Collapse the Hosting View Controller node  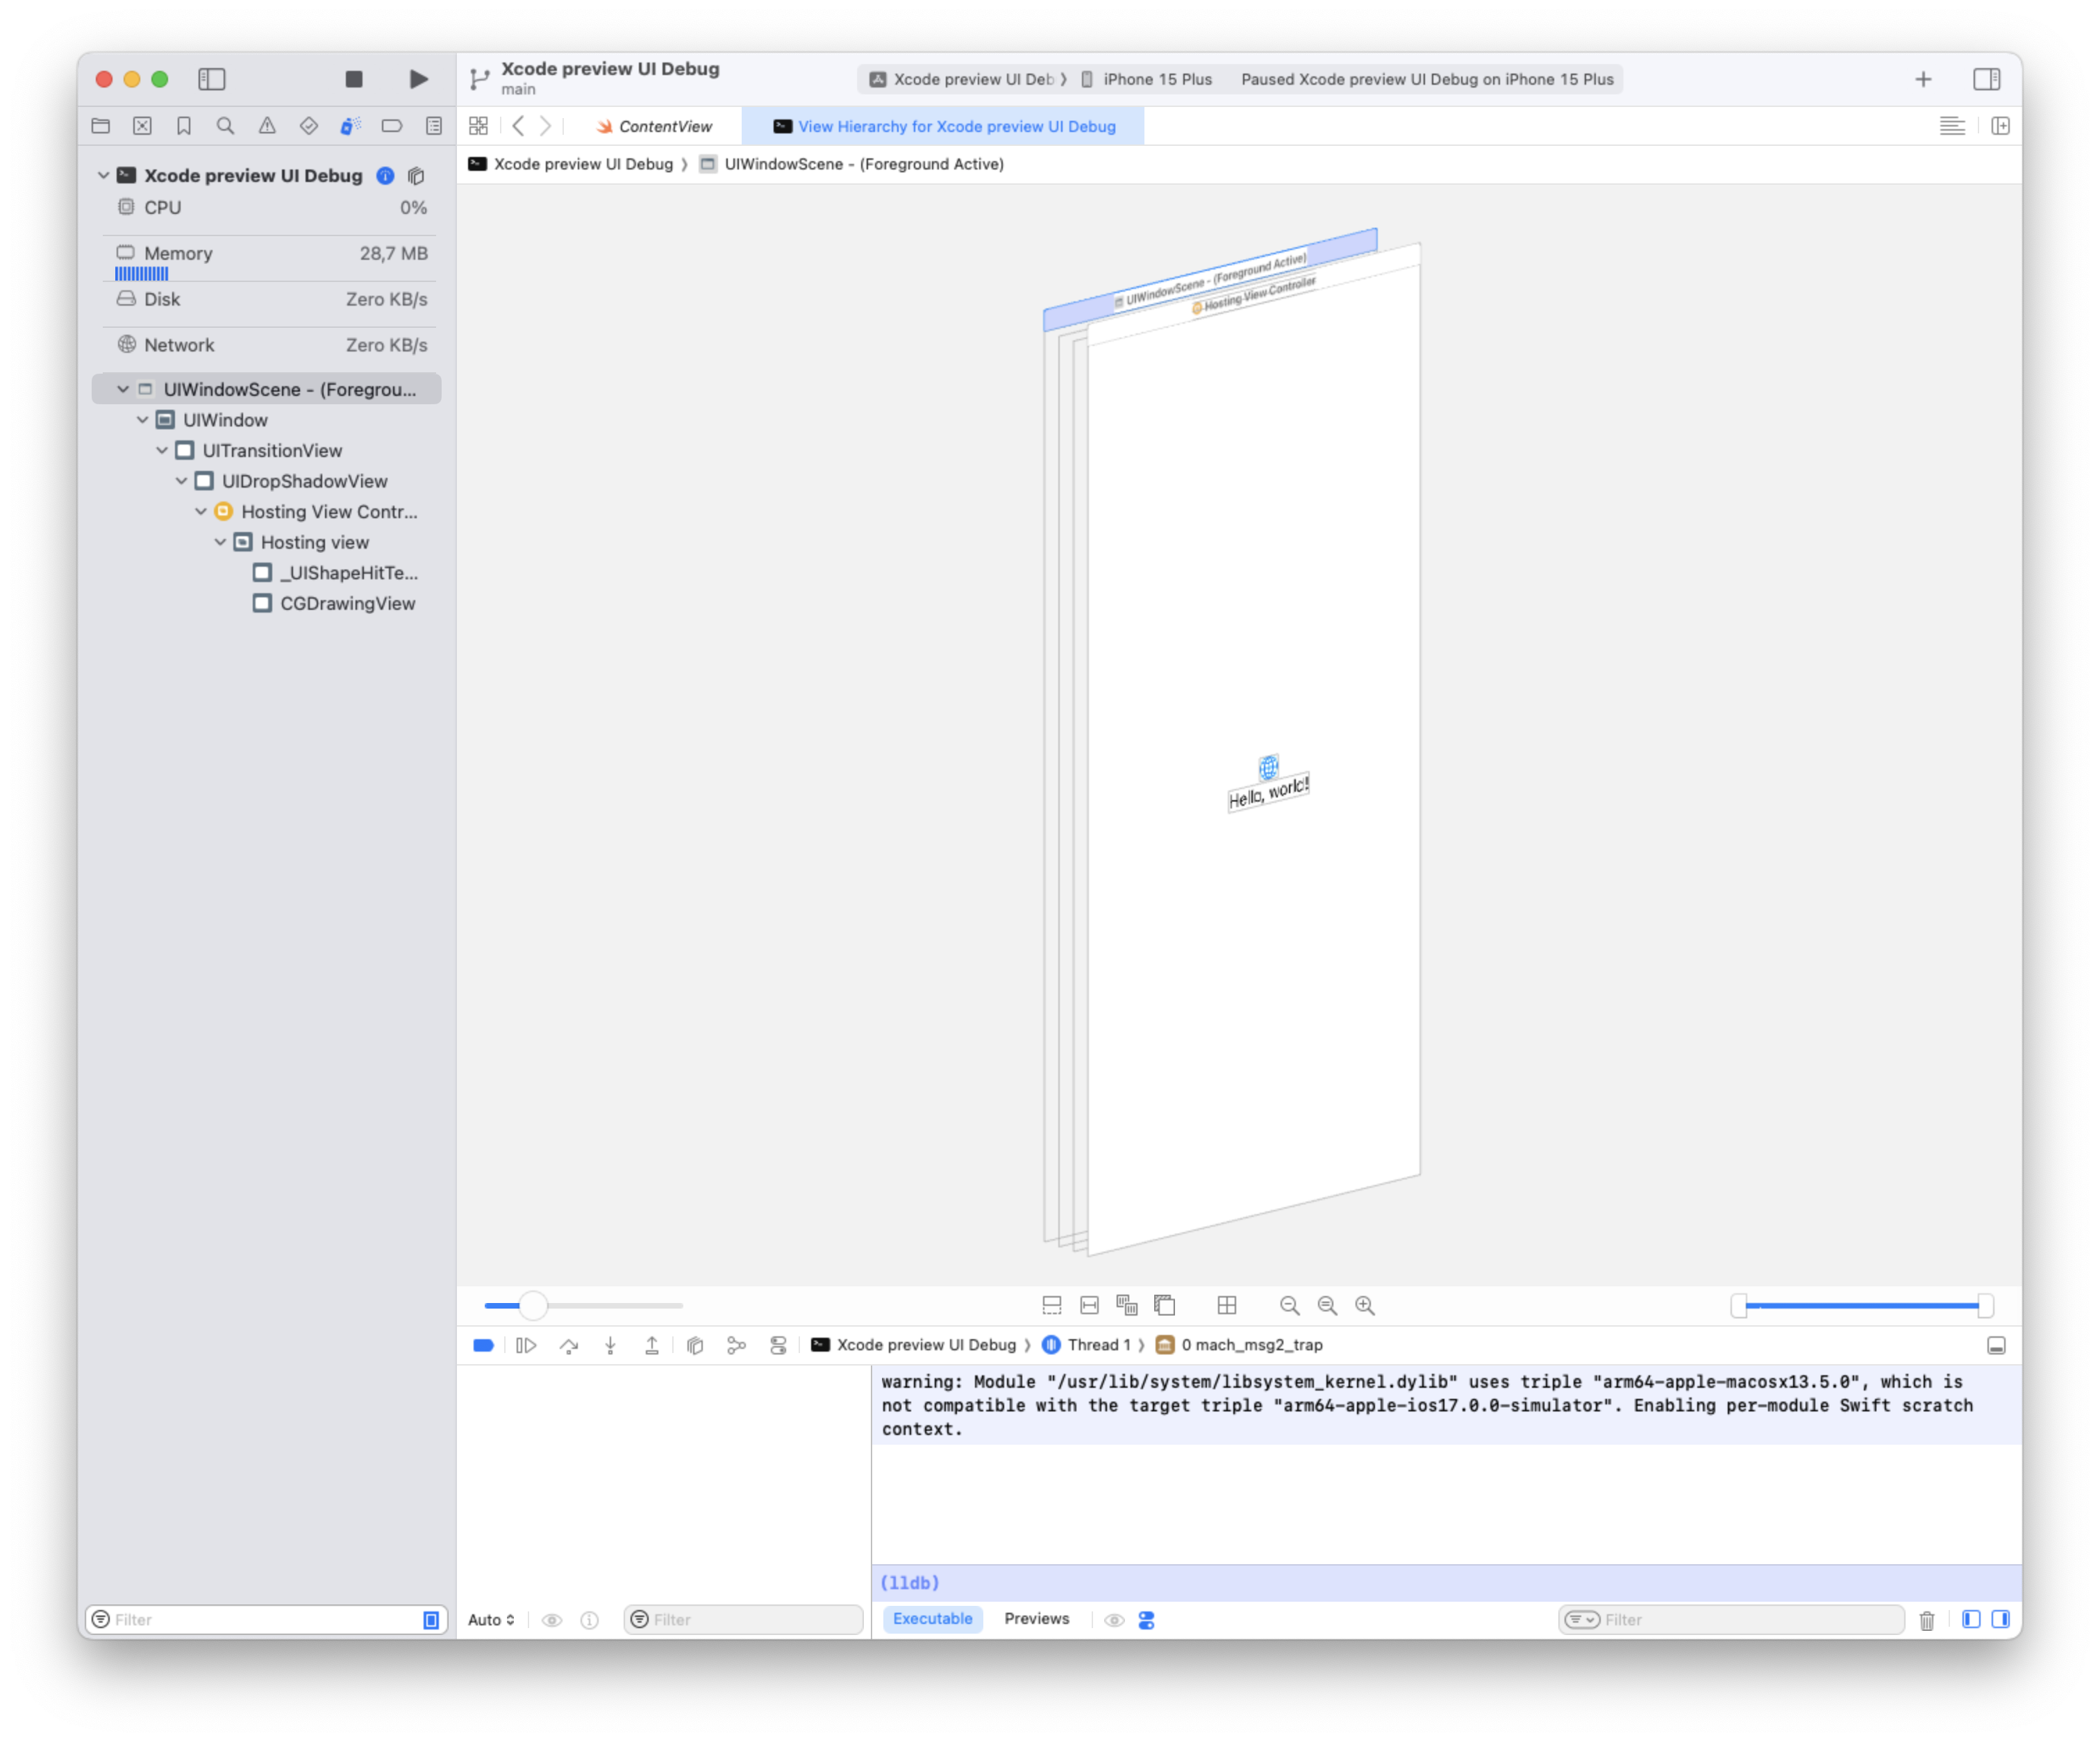pos(201,512)
